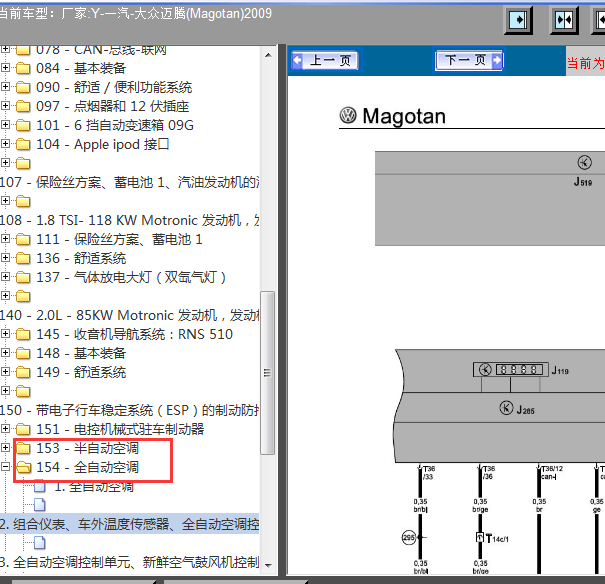The image size is (605, 584).
Task: Click folder icon beside 148 基本装备
Action: pos(23,353)
